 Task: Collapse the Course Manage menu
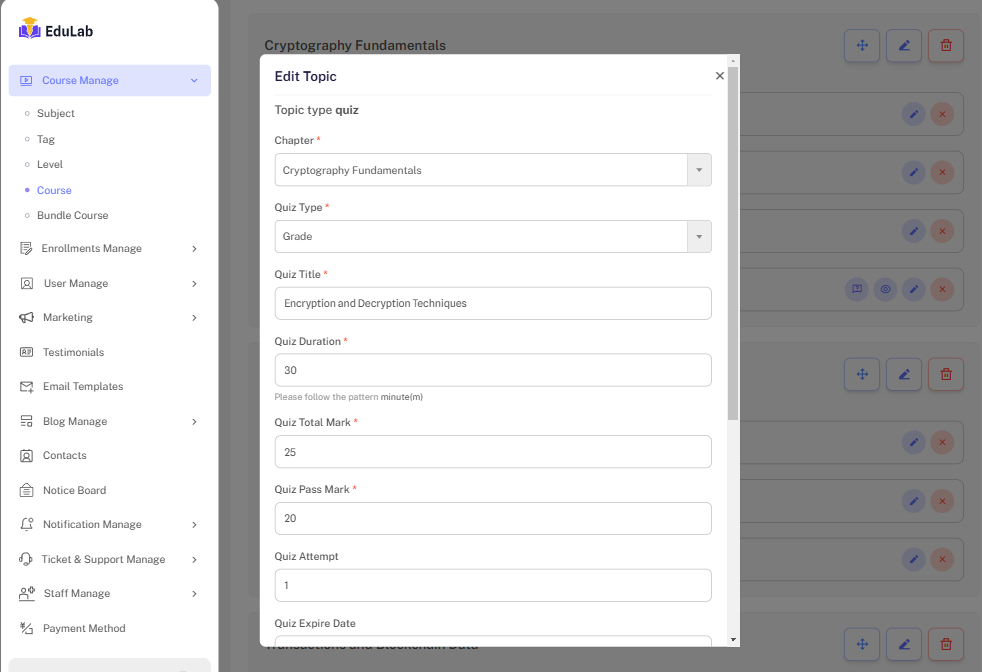pyautogui.click(x=194, y=81)
